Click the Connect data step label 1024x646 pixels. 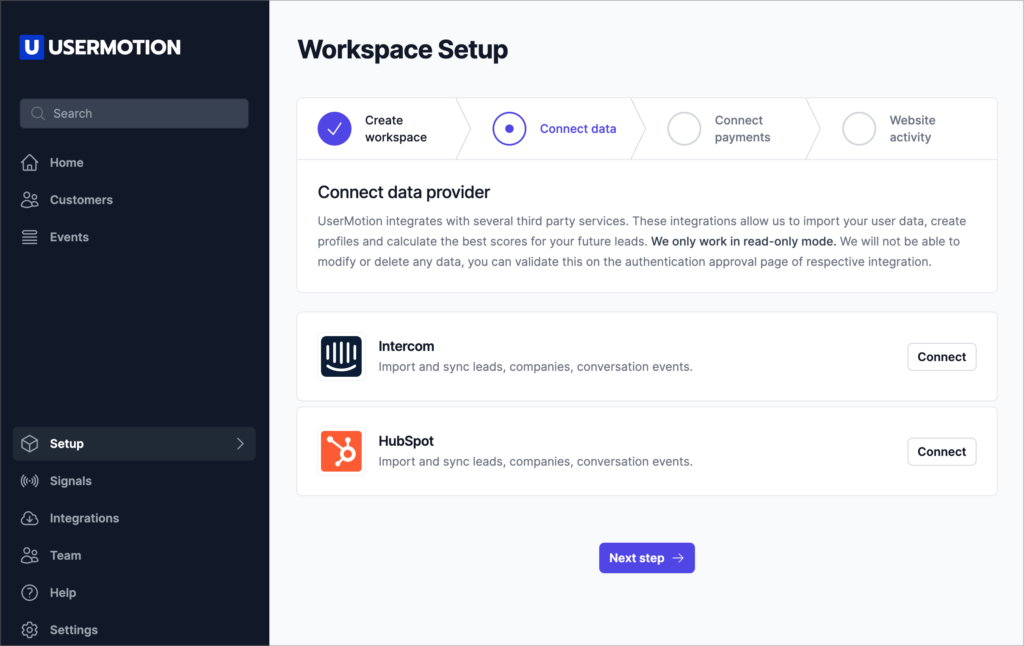coord(577,128)
